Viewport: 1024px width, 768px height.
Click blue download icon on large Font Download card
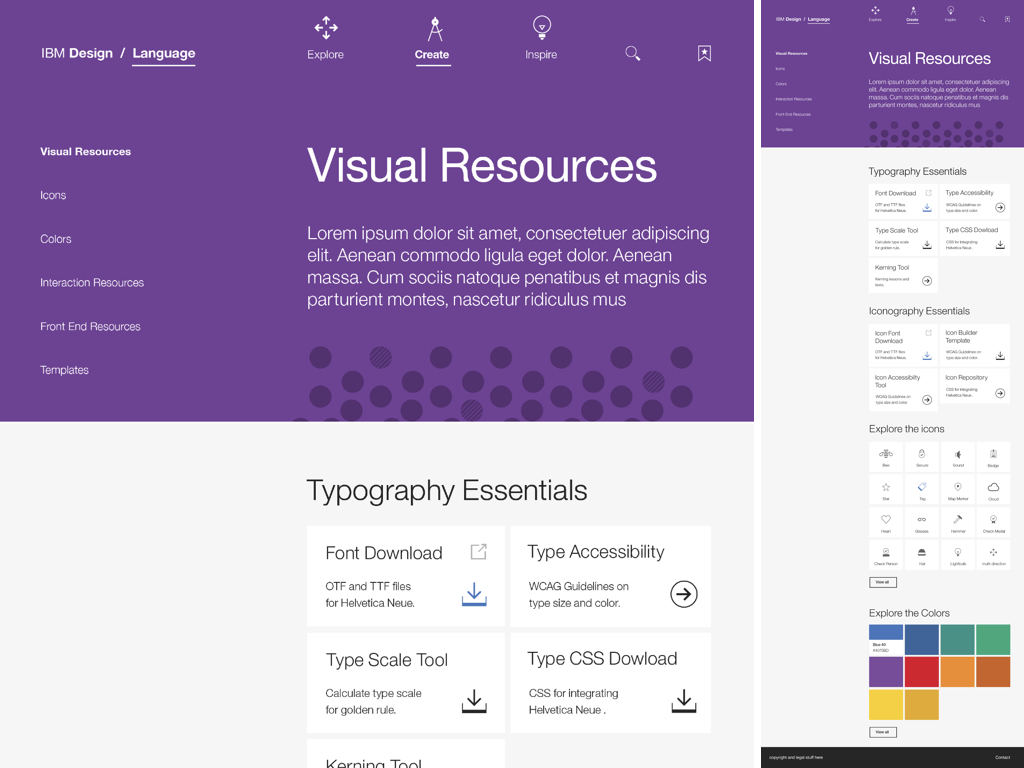coord(474,594)
